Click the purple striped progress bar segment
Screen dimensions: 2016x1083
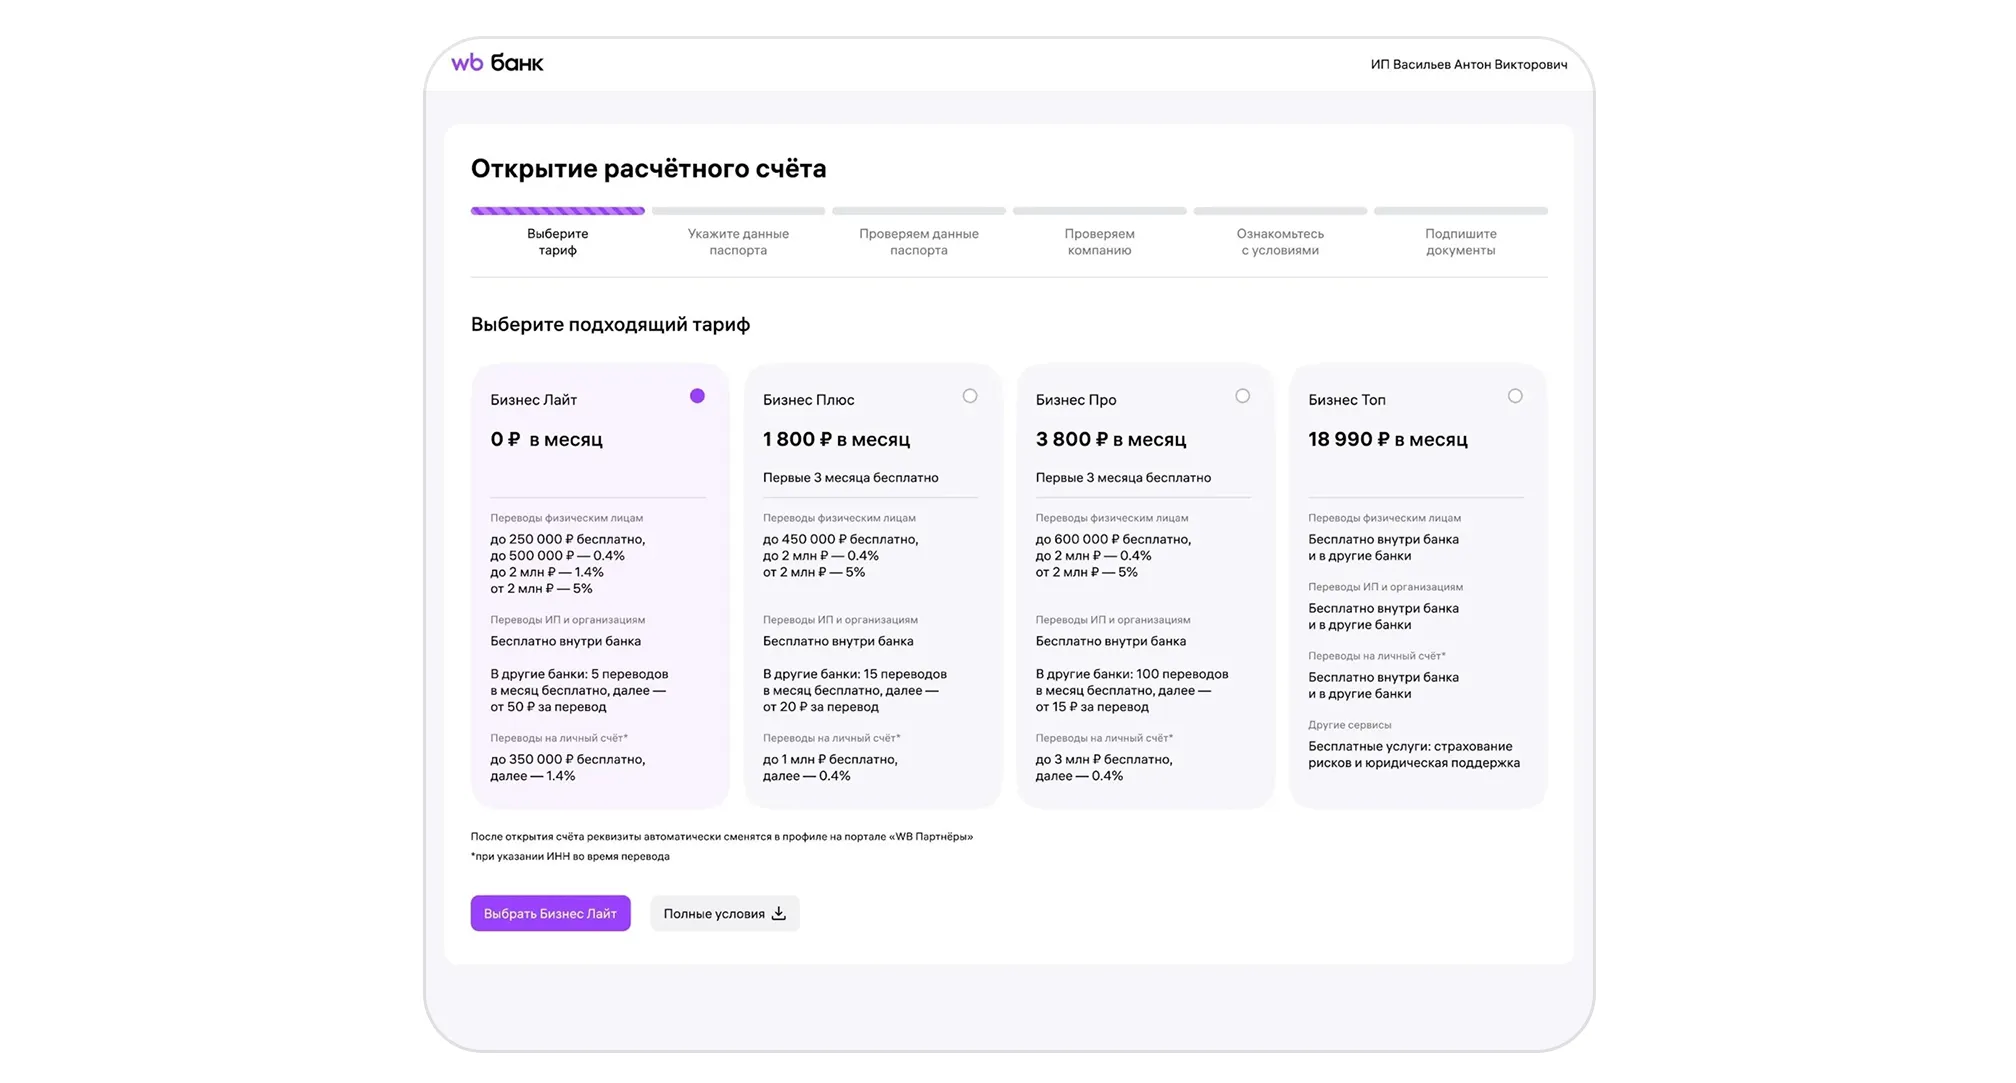tap(557, 211)
